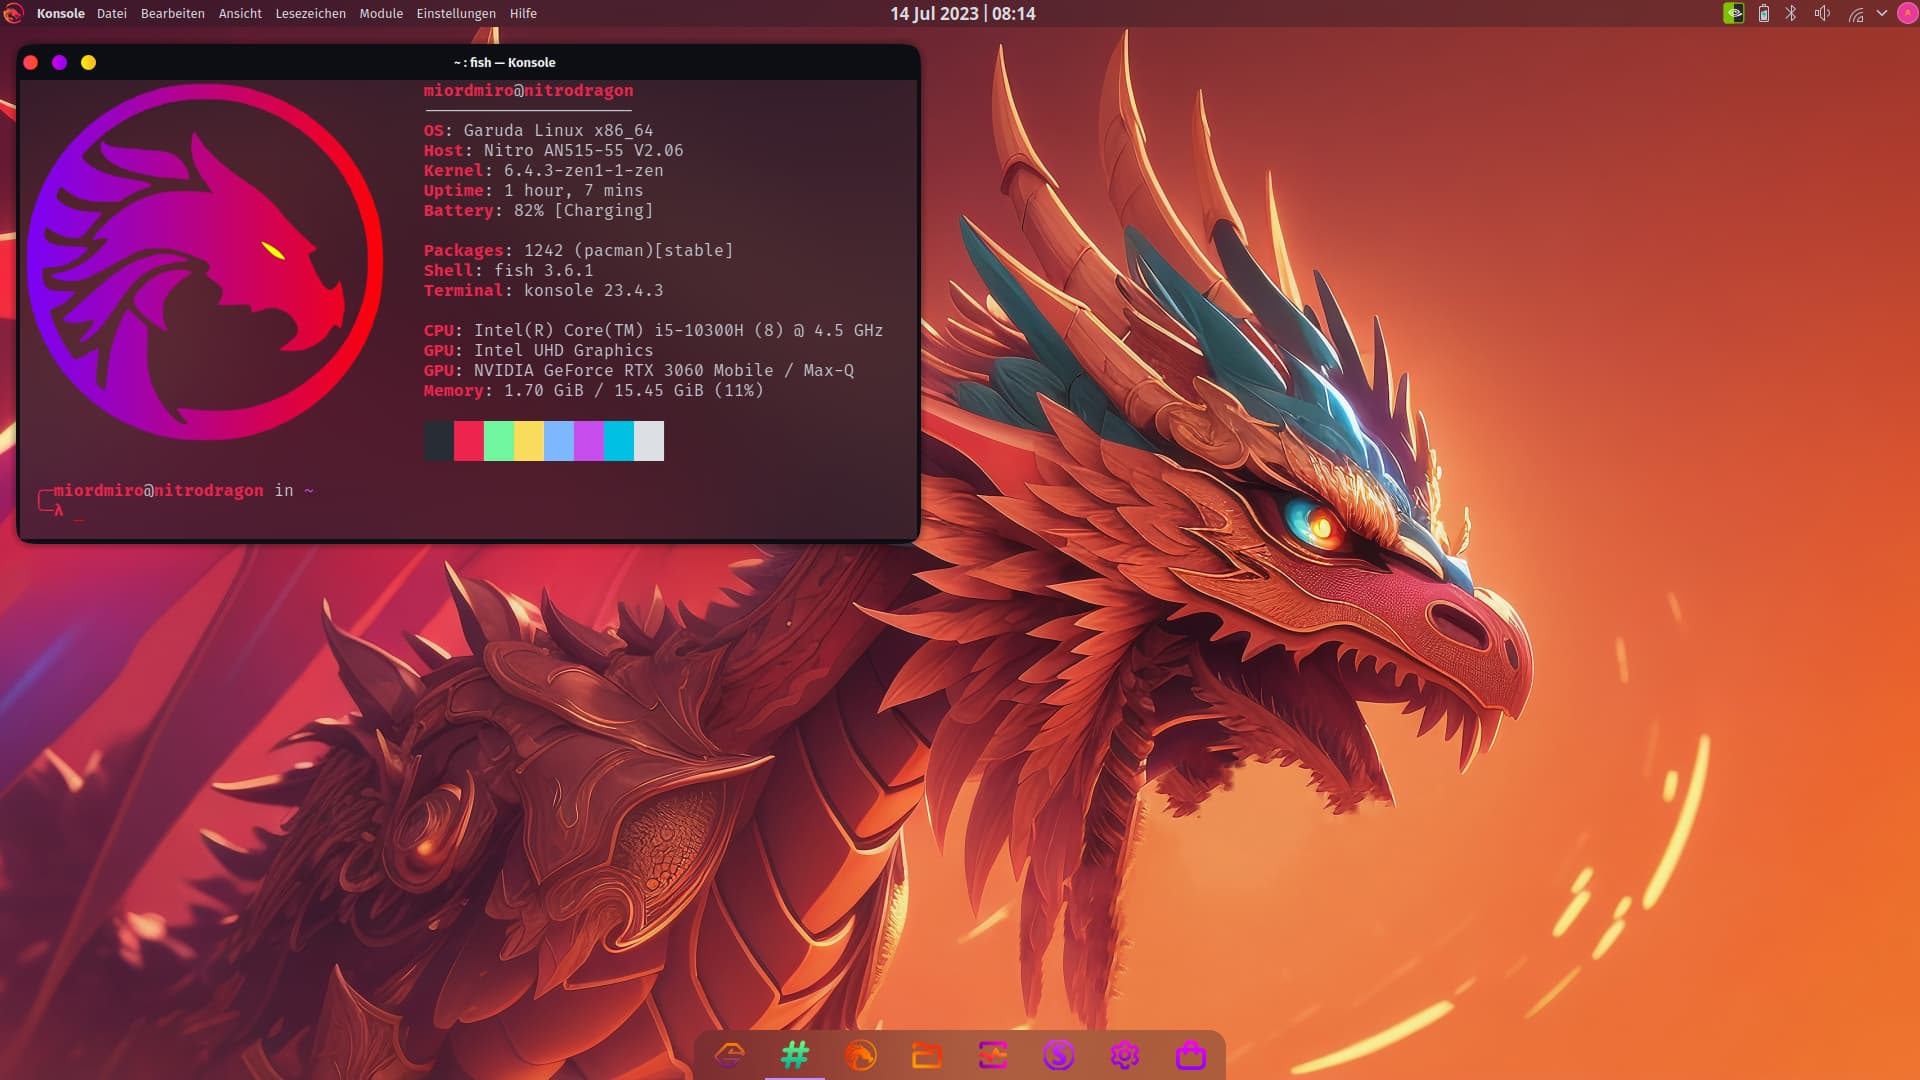1920x1080 pixels.
Task: Click the 'Kernel: 6.4.3-zen1-1-zen' line
Action: pyautogui.click(x=543, y=170)
